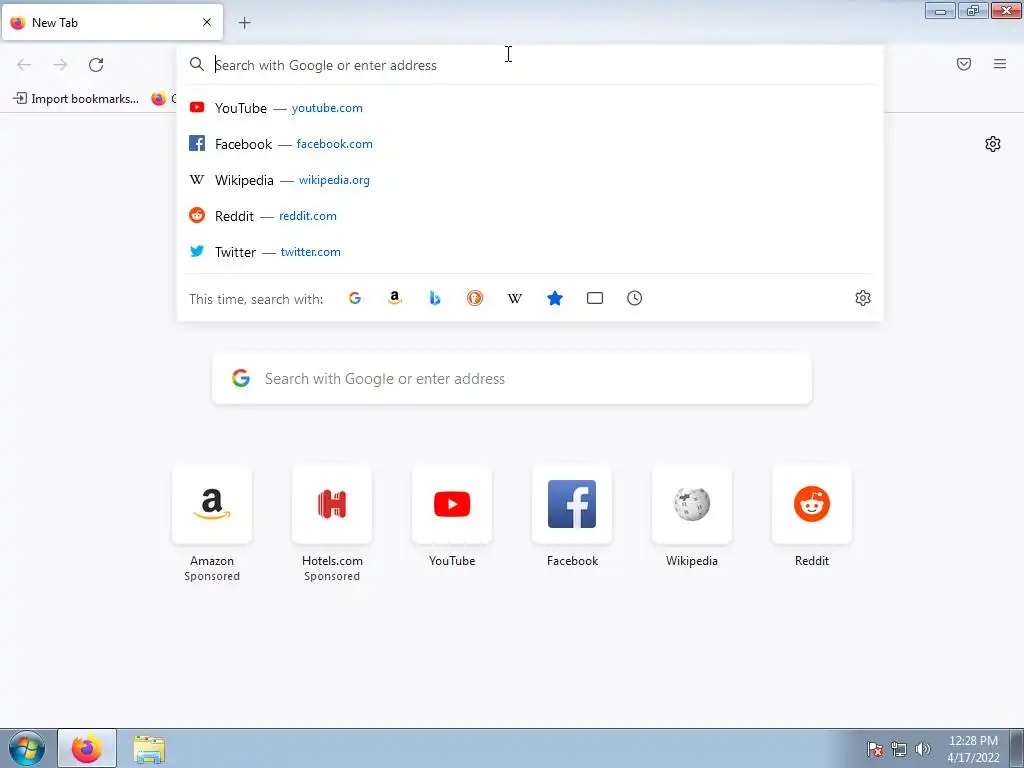Go back one page

24,65
